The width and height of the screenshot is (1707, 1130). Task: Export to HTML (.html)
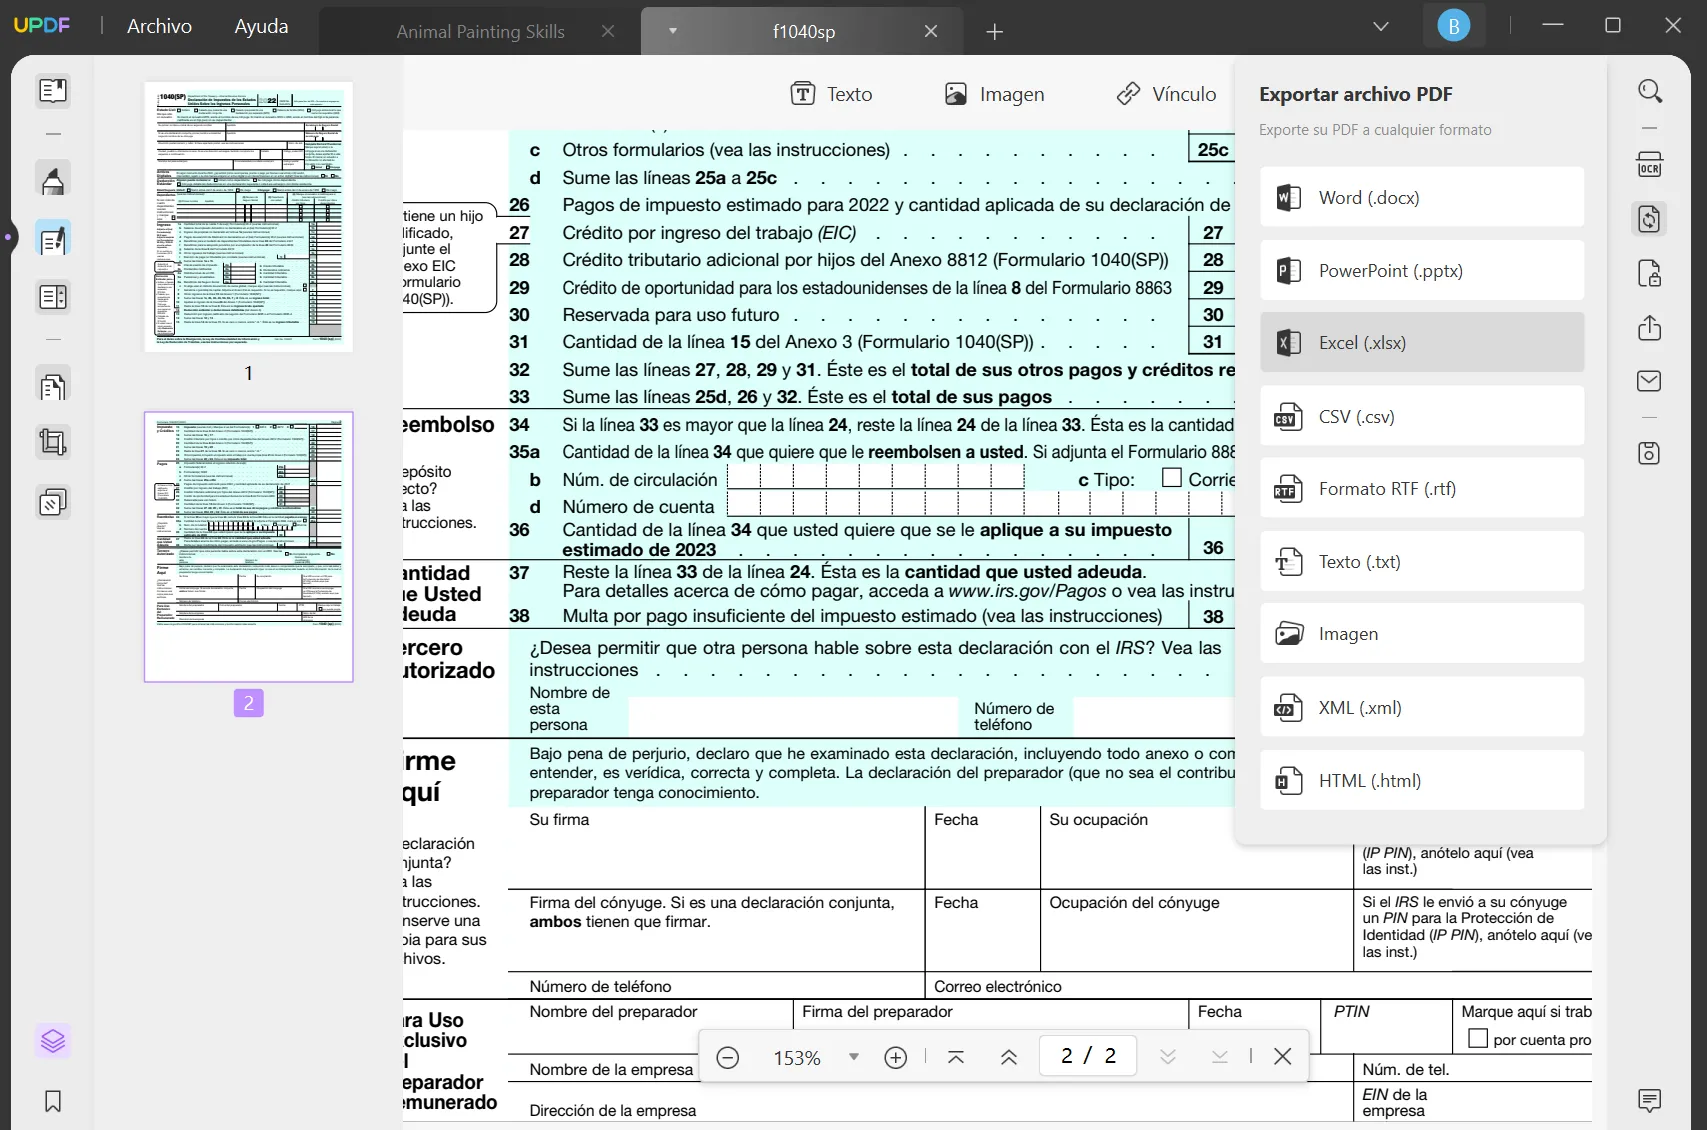coord(1422,780)
